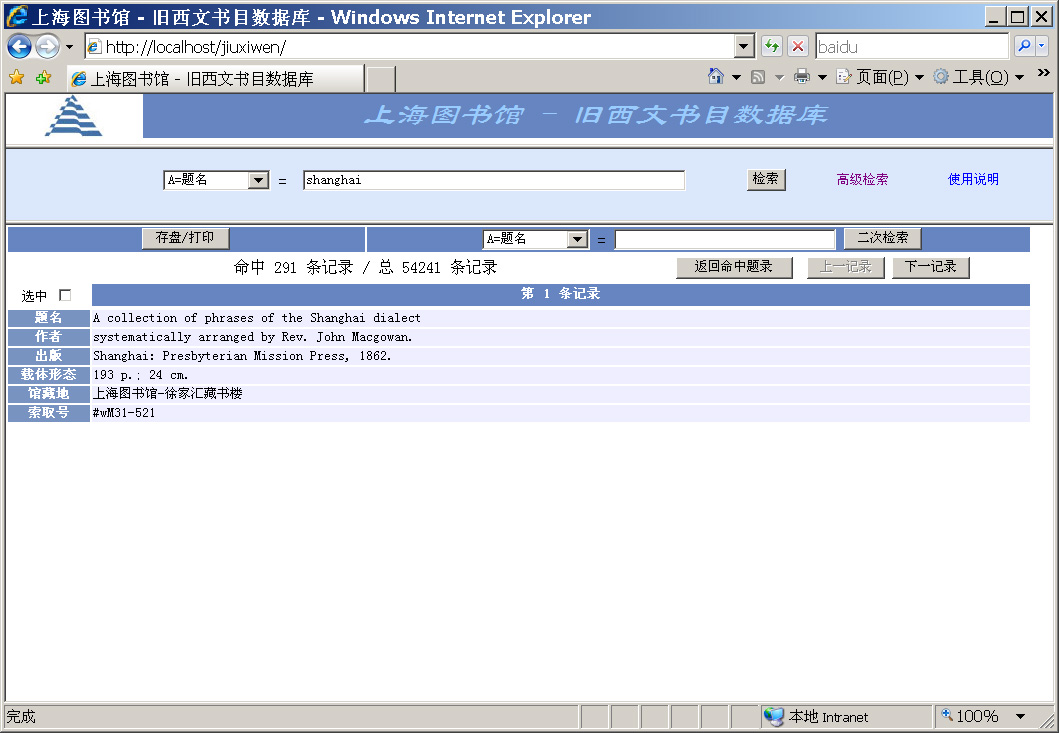Click the Print icon in the toolbar
This screenshot has width=1059, height=733.
coord(802,76)
